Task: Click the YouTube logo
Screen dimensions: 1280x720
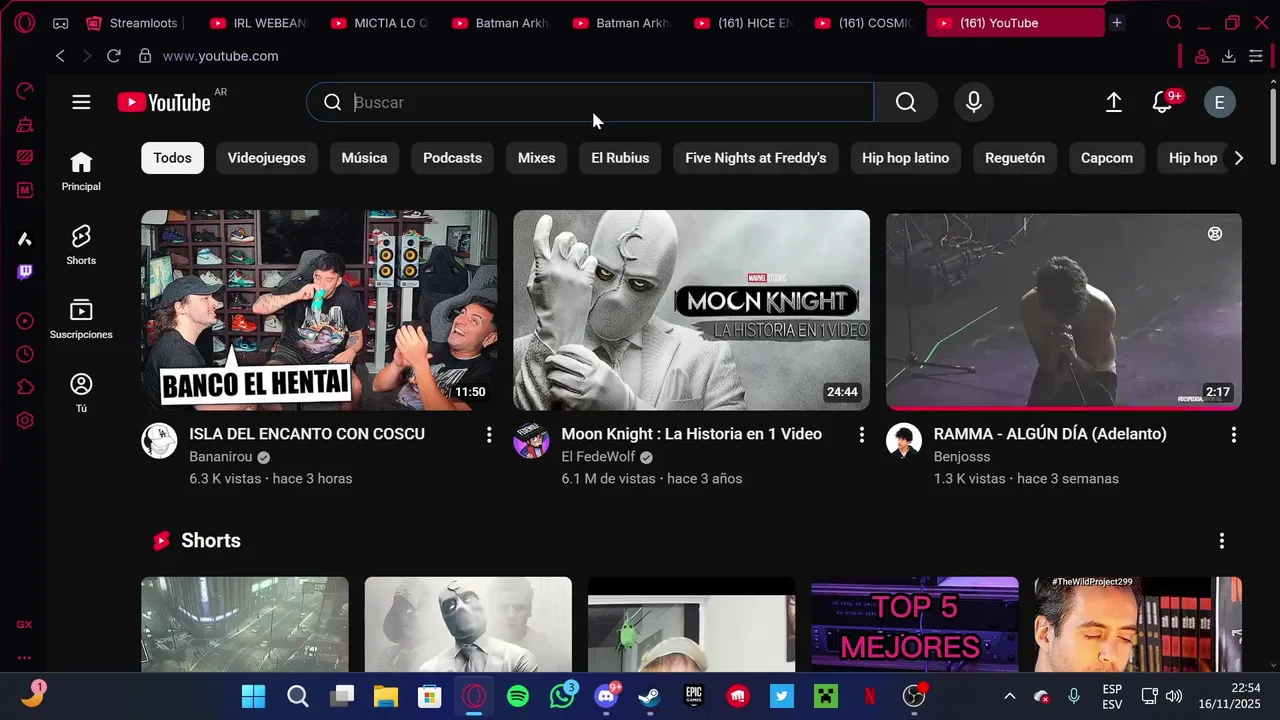Action: pyautogui.click(x=164, y=102)
